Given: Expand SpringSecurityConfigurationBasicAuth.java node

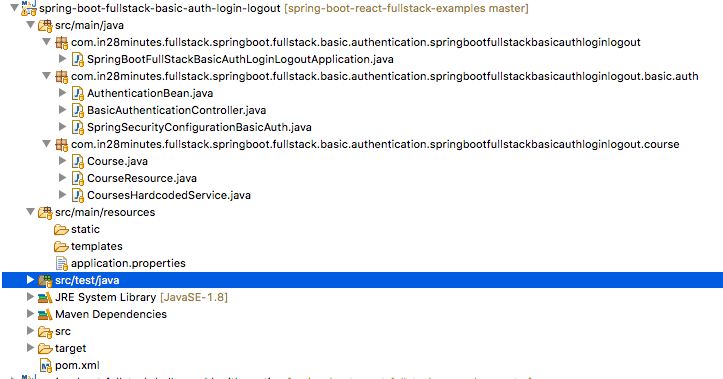Looking at the screenshot, I should point(63,126).
